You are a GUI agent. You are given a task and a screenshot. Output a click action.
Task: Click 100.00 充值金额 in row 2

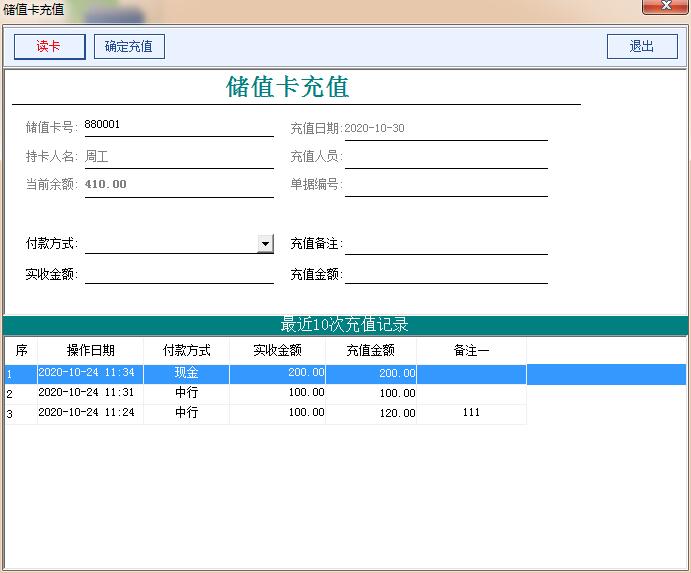(x=371, y=394)
